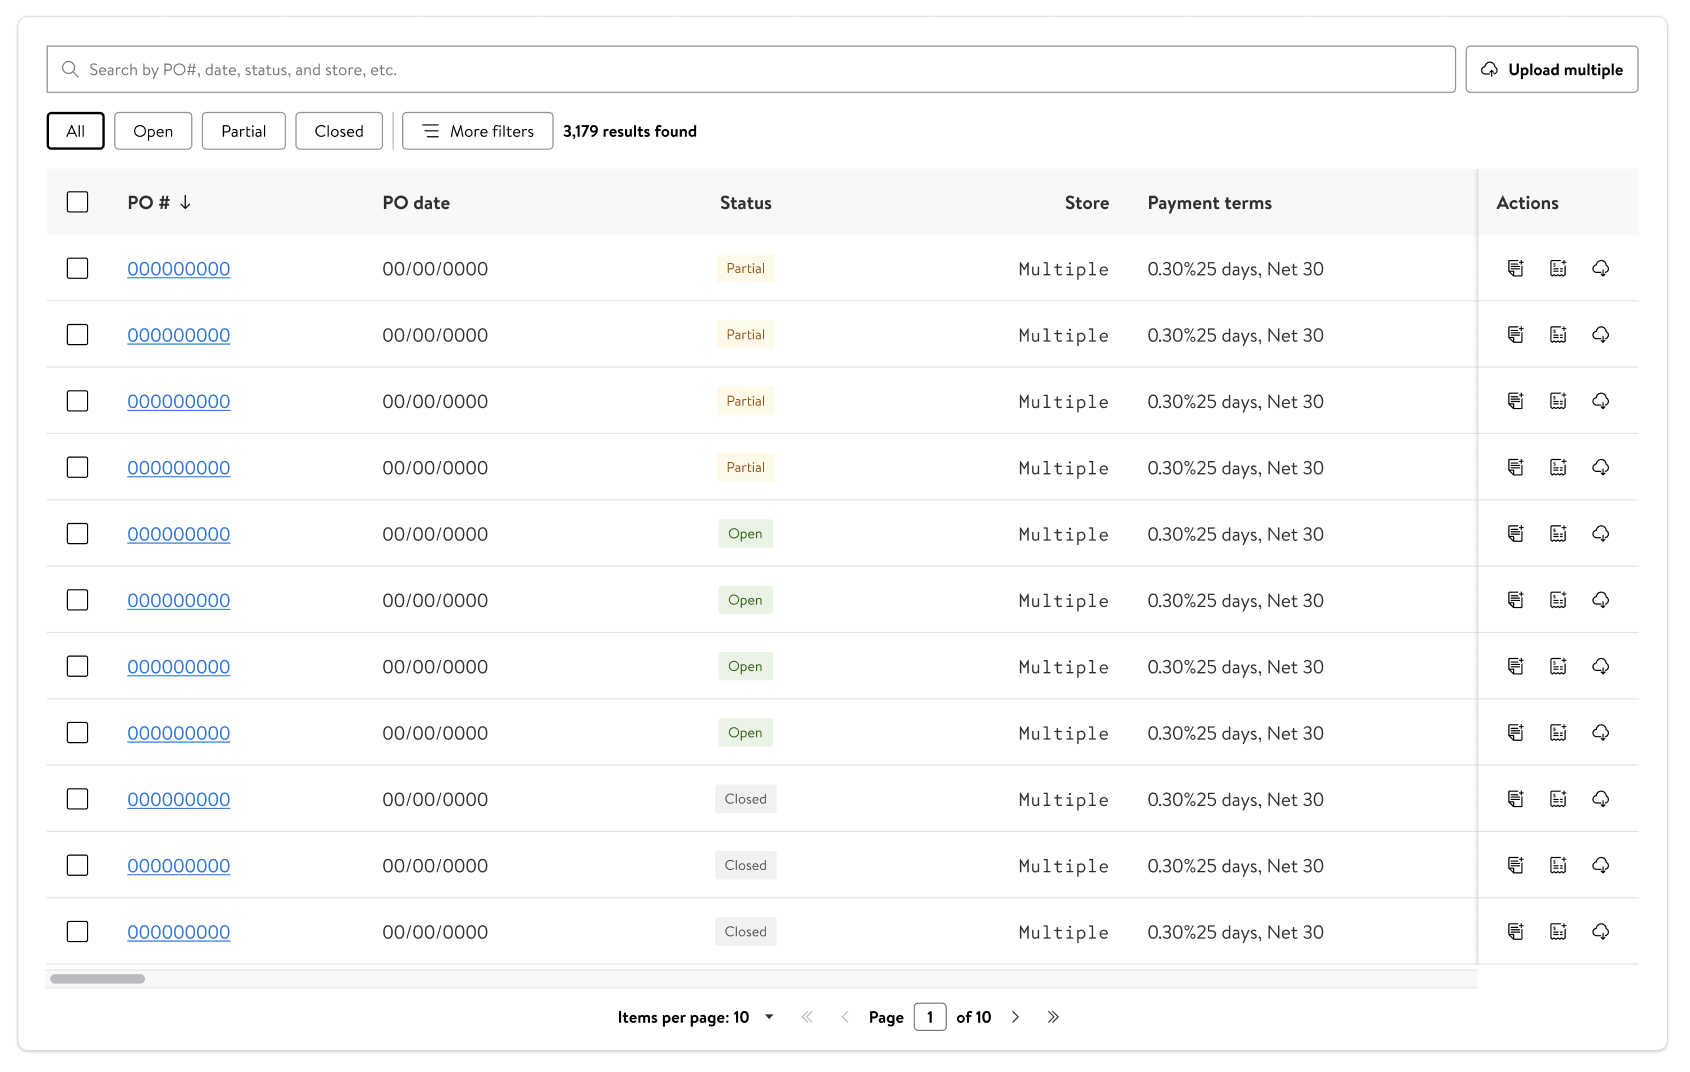
Task: Expand the More filters panel
Action: (x=477, y=131)
